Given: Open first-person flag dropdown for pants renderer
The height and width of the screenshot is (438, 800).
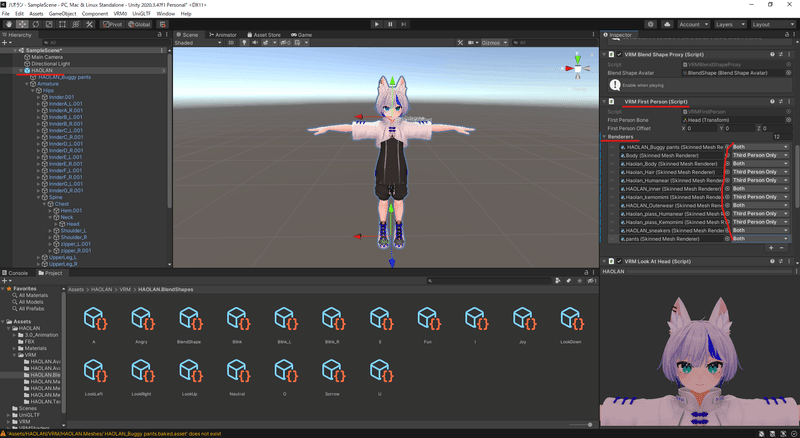Looking at the screenshot, I should (760, 238).
